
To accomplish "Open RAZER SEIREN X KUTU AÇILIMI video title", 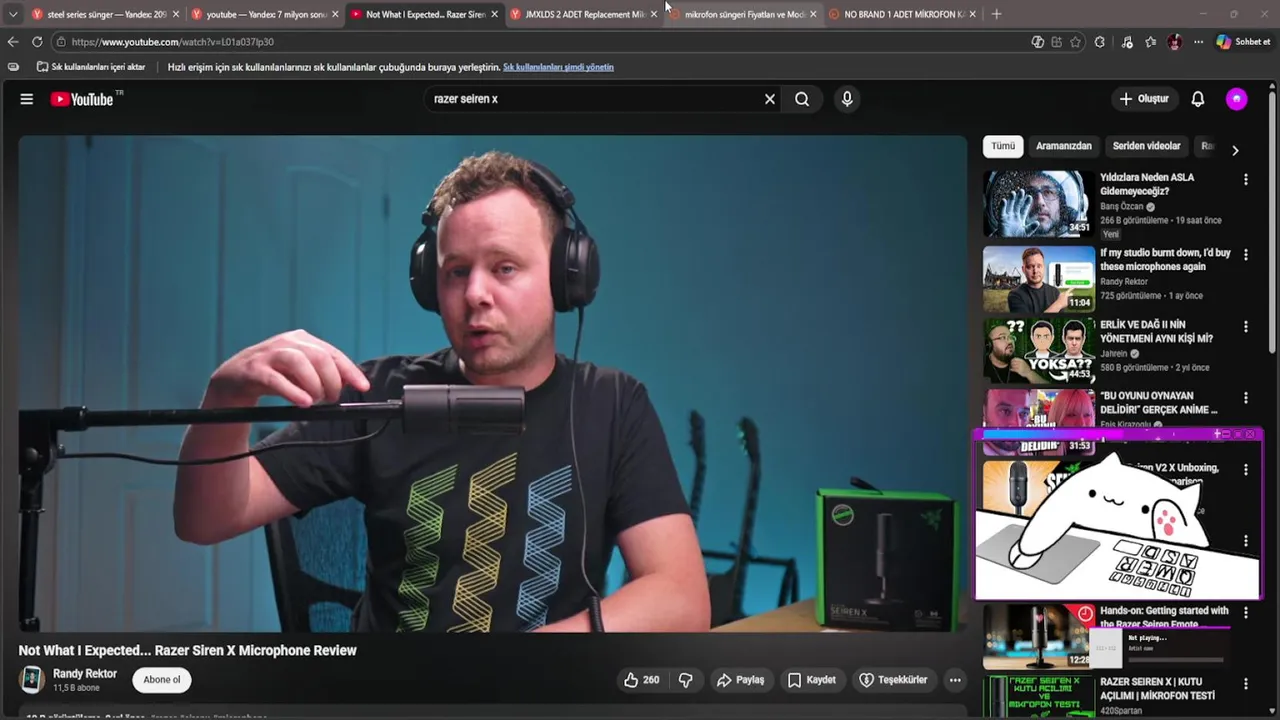I will coord(1157,689).
